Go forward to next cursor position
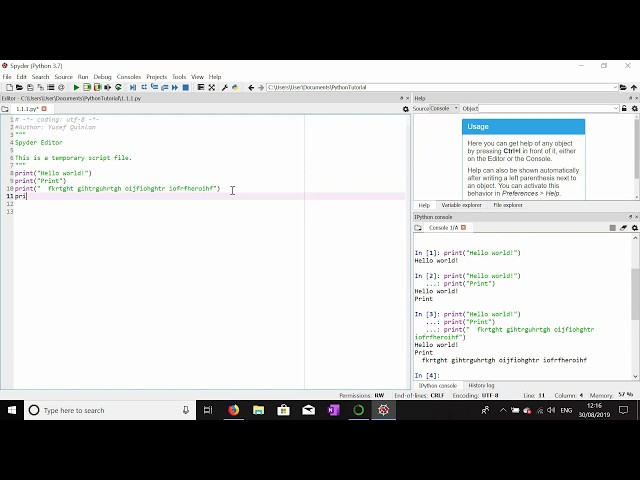The width and height of the screenshot is (640, 480). point(261,87)
